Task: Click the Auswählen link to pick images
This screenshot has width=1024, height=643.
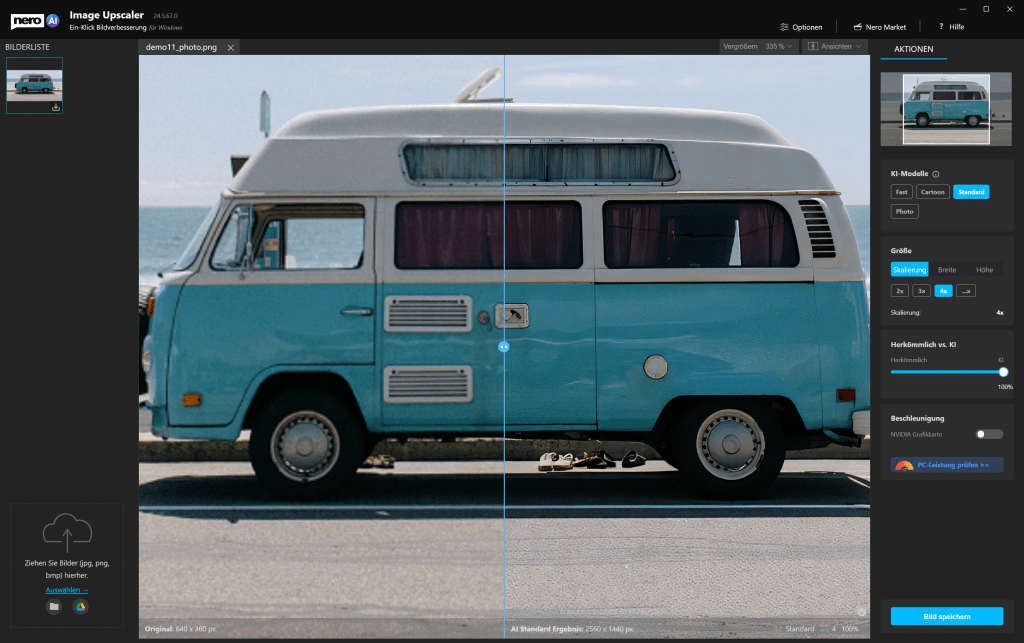Action: click(67, 590)
